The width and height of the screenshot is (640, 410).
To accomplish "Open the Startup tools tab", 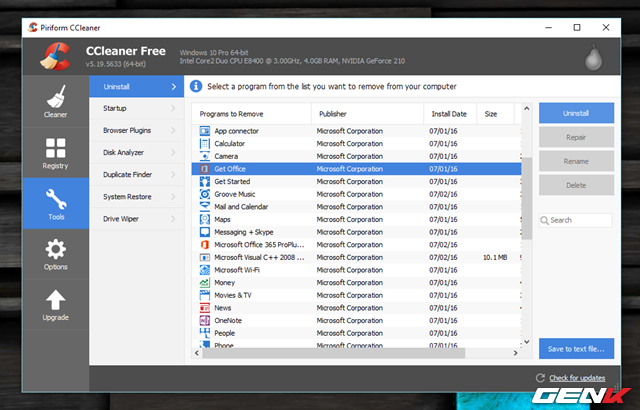I will (x=136, y=108).
